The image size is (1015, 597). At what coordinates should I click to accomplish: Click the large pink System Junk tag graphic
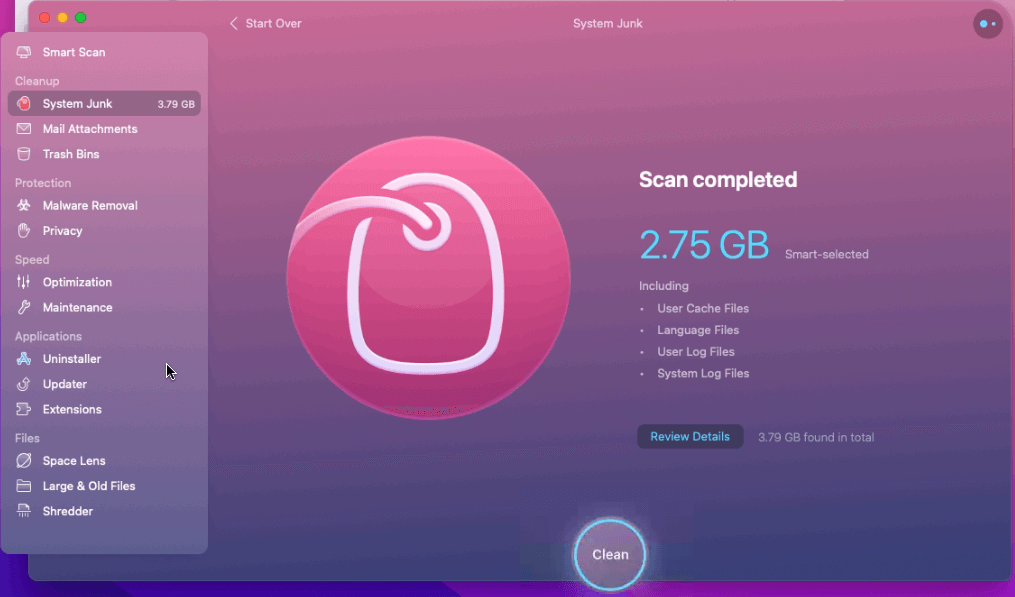click(429, 278)
